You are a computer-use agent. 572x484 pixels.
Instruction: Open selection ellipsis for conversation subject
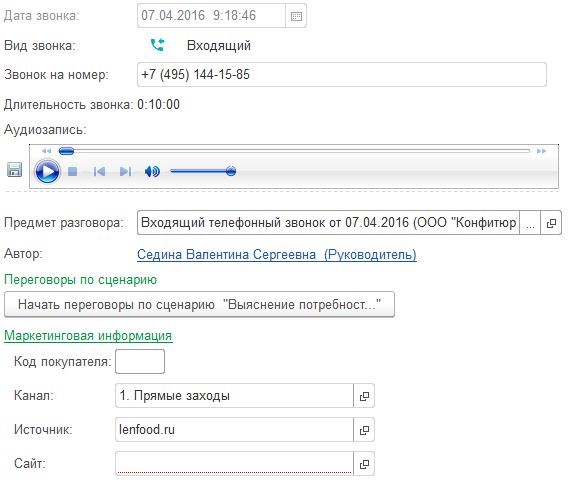tap(530, 222)
